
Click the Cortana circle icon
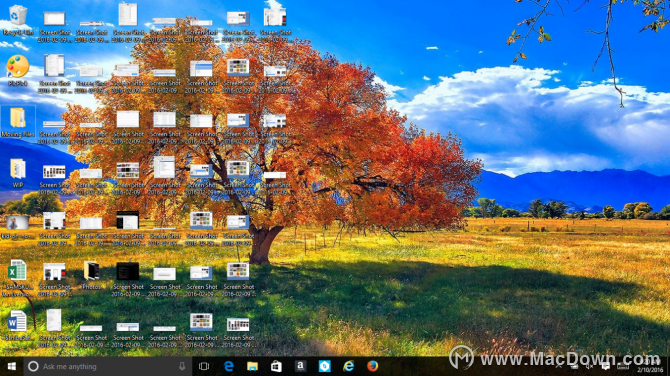(x=33, y=366)
